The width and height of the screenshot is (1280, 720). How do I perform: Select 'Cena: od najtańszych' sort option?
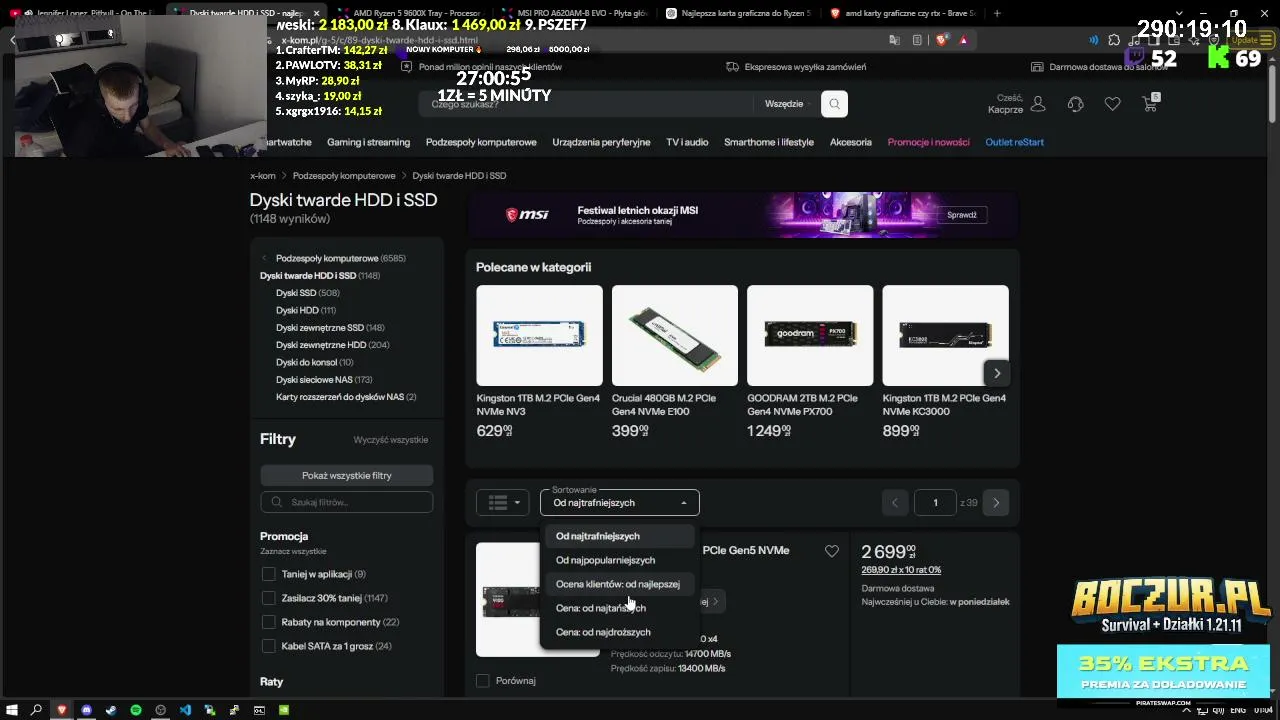pos(619,608)
